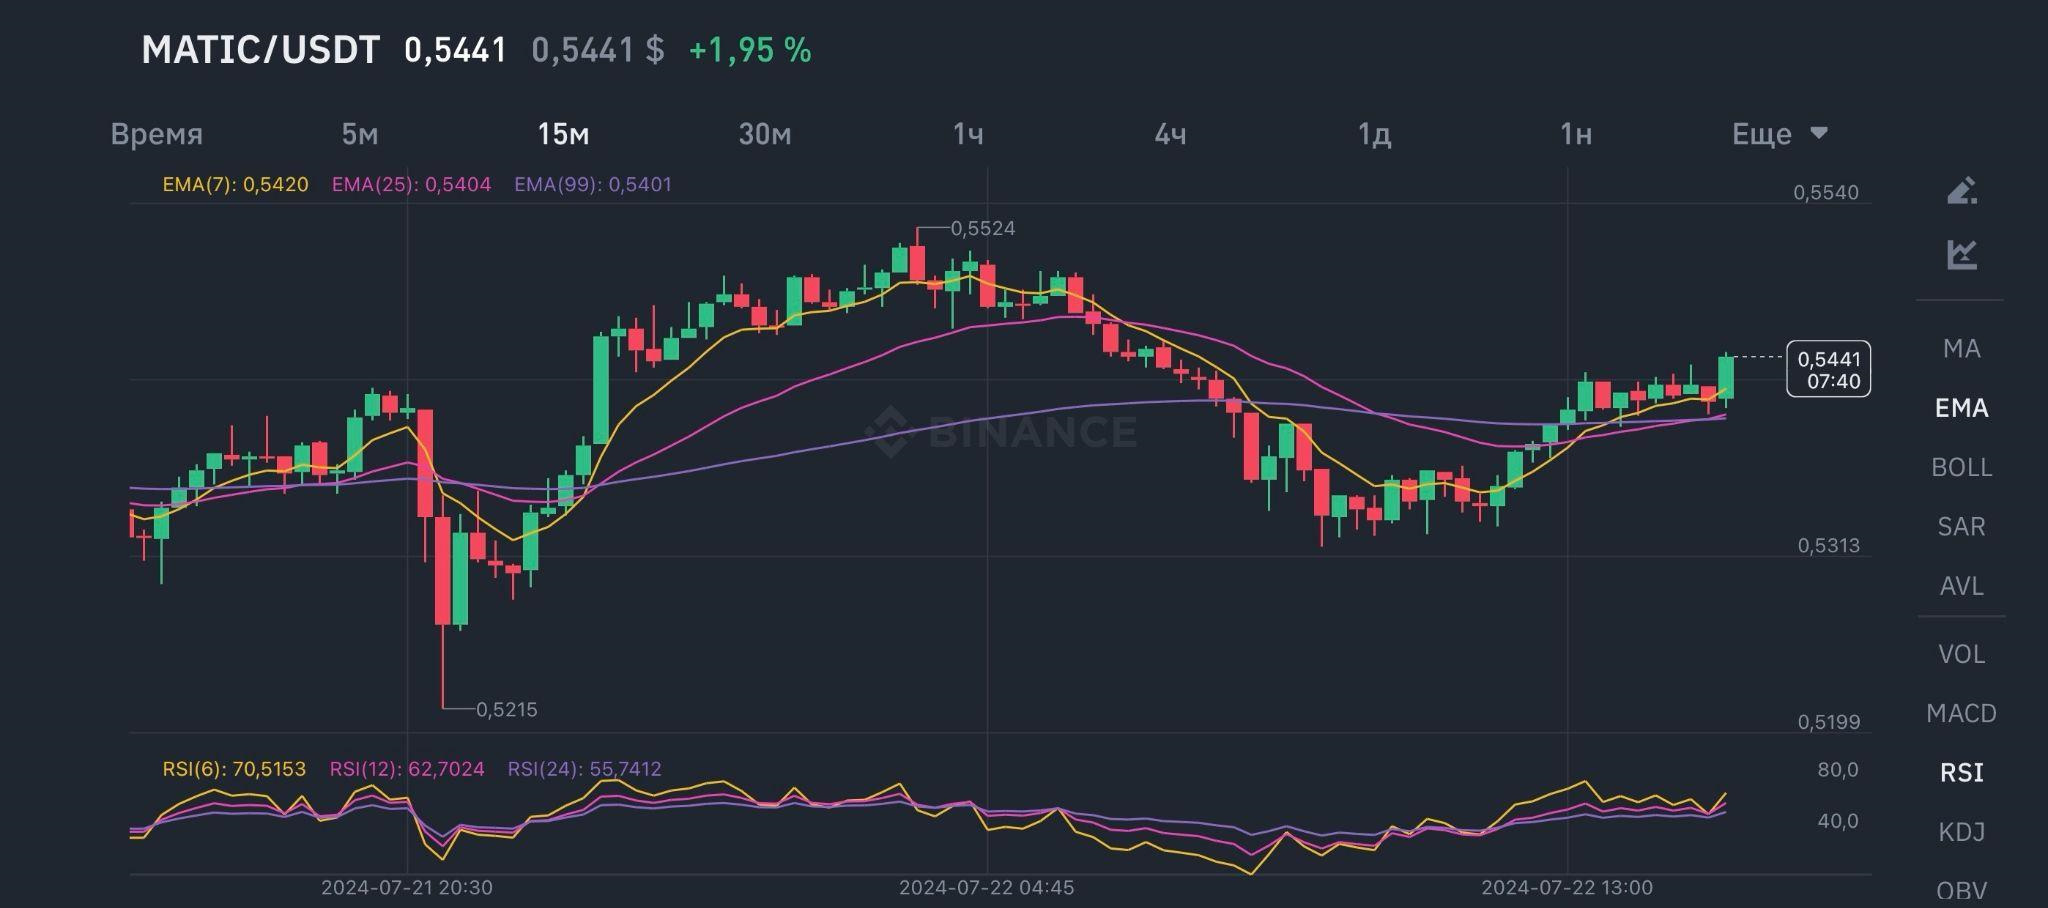Click the 0,5524 high price marker
Screen dimensions: 2048x908
(x=982, y=229)
